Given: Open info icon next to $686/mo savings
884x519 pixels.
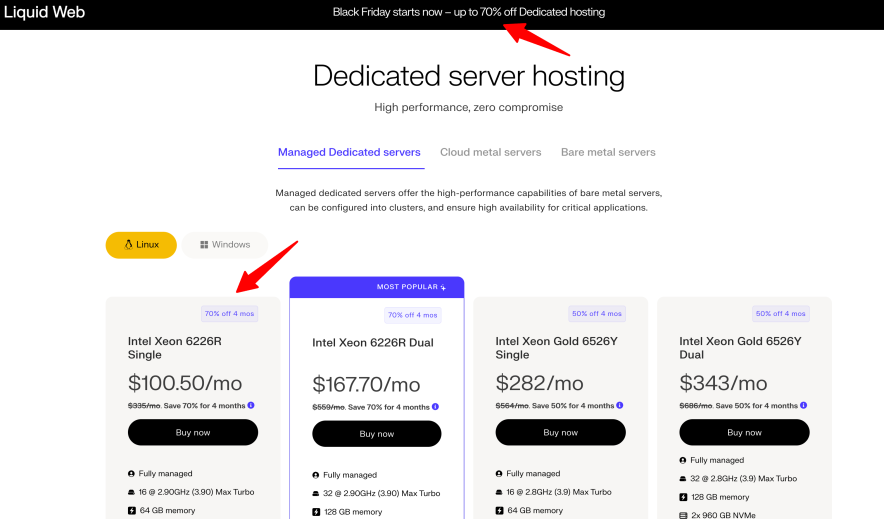Looking at the screenshot, I should pyautogui.click(x=803, y=405).
